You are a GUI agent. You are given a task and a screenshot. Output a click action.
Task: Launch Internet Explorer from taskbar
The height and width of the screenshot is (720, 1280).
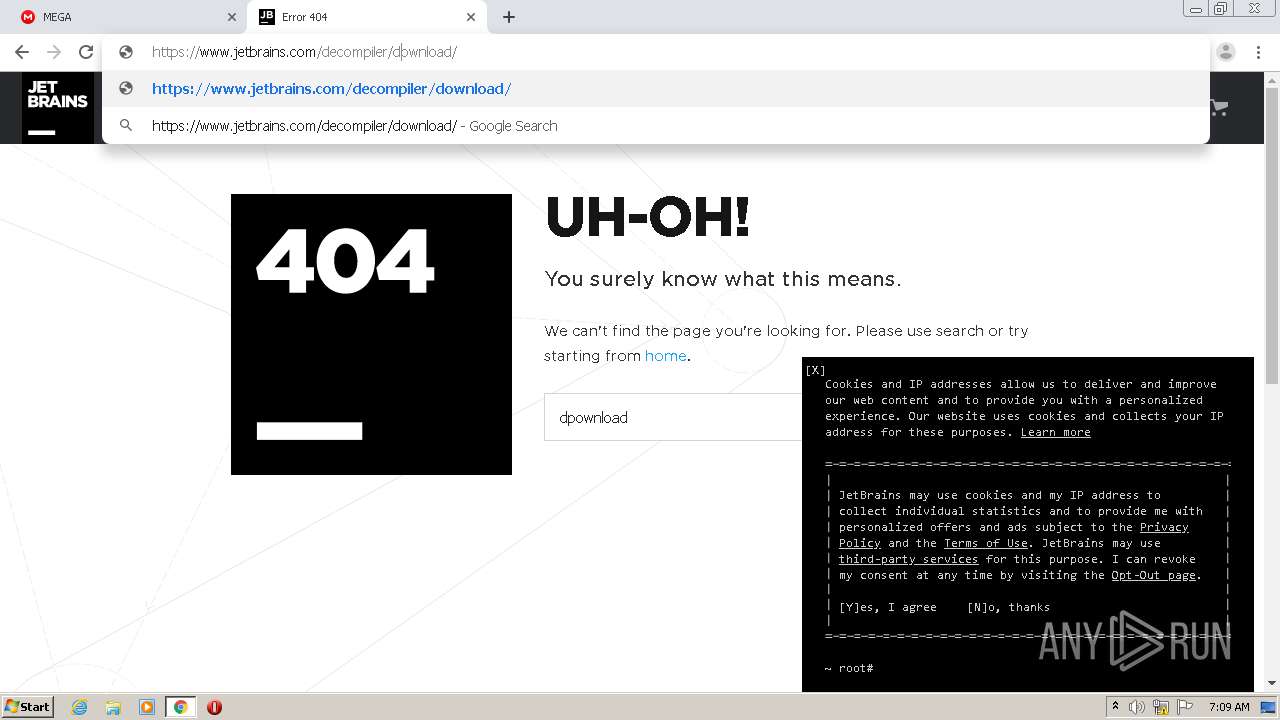click(80, 707)
